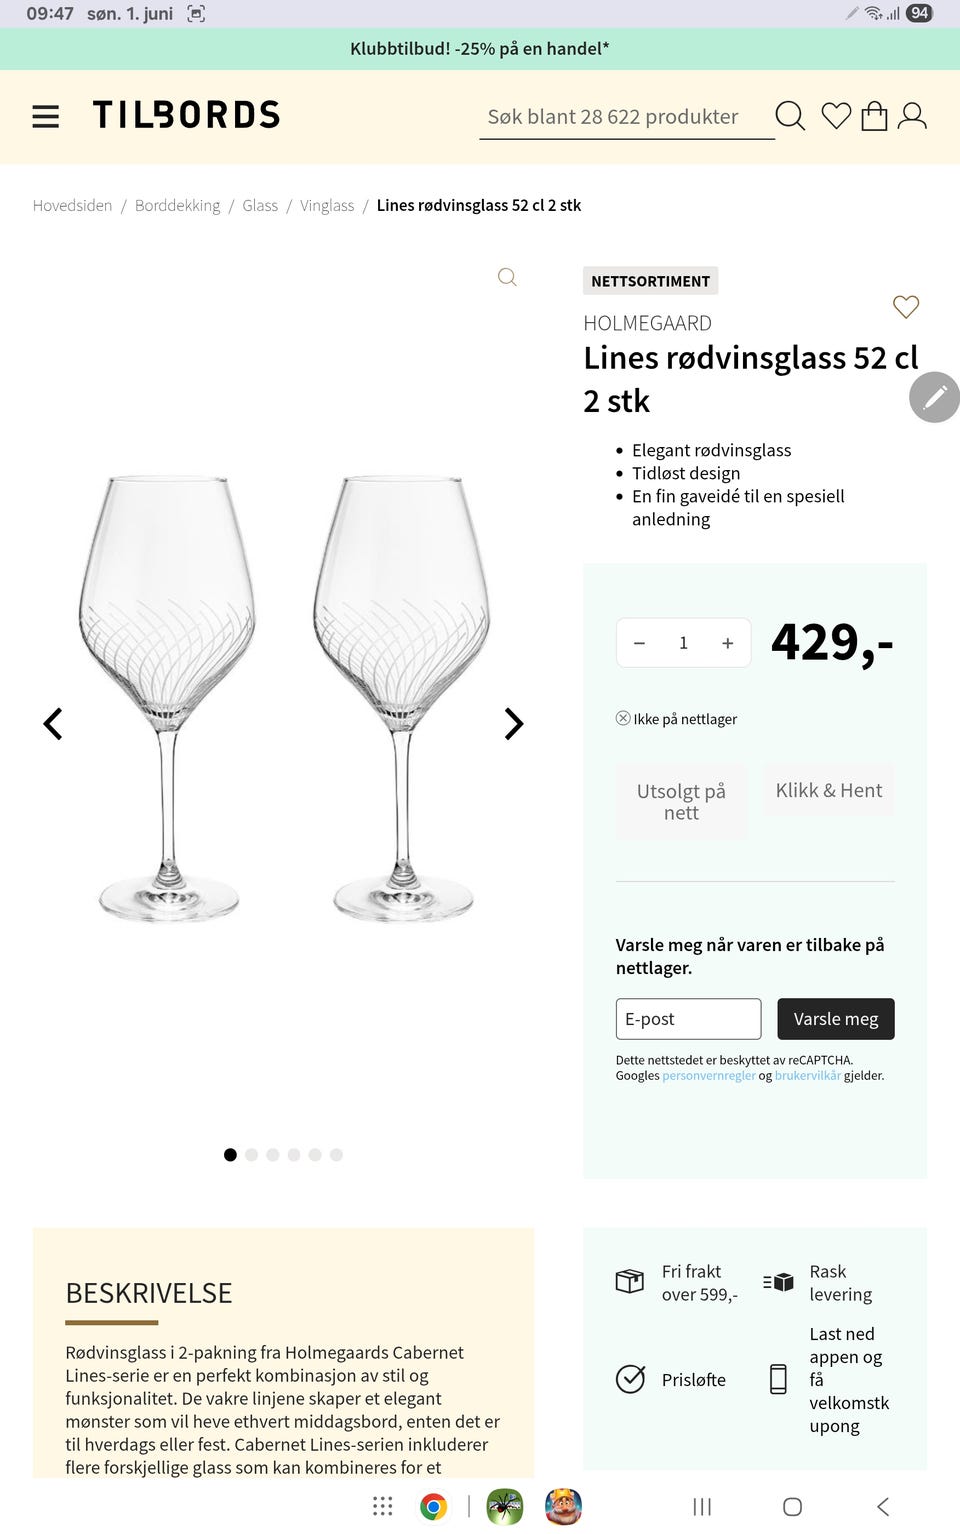
Task: Click the E-post input field
Action: pyautogui.click(x=688, y=1018)
